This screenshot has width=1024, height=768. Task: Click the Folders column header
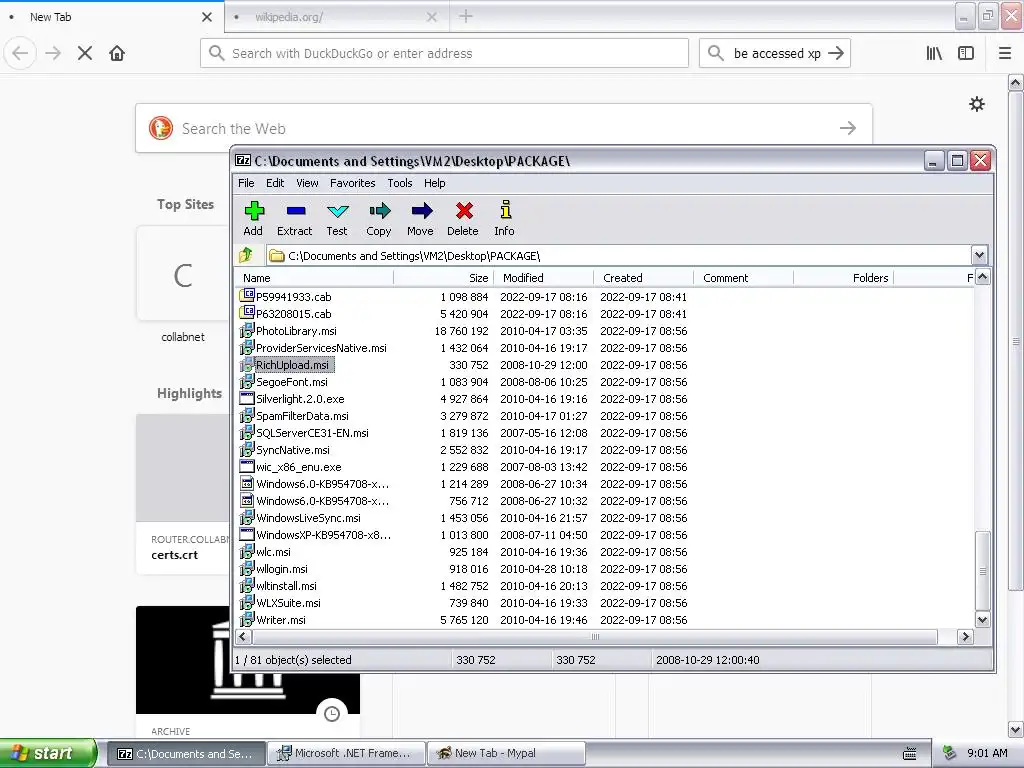(x=843, y=278)
